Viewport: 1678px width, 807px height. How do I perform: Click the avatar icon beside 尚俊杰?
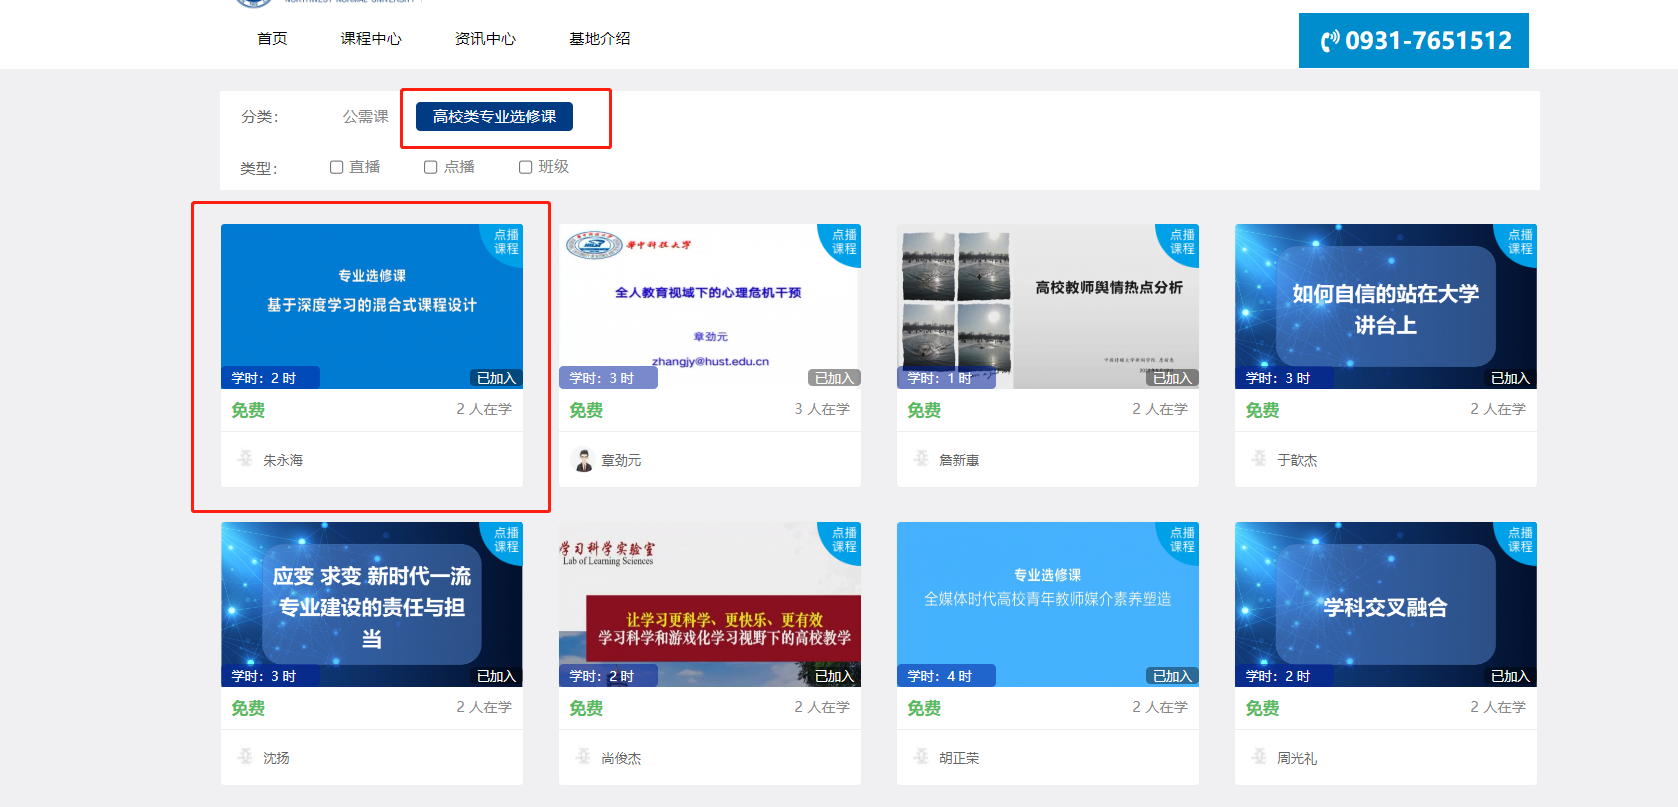click(583, 757)
